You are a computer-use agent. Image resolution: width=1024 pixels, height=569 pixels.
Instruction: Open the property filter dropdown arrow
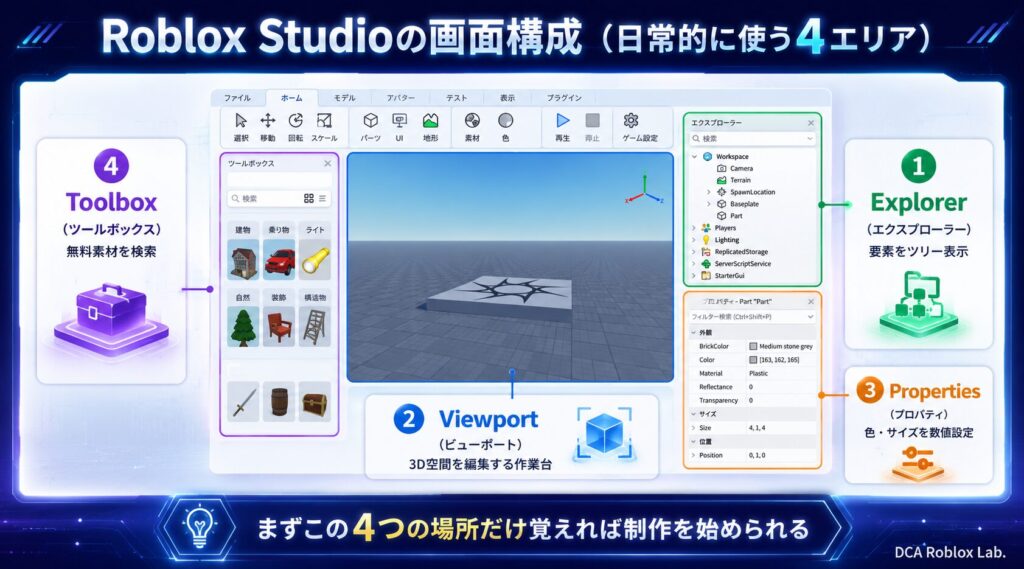tap(810, 317)
